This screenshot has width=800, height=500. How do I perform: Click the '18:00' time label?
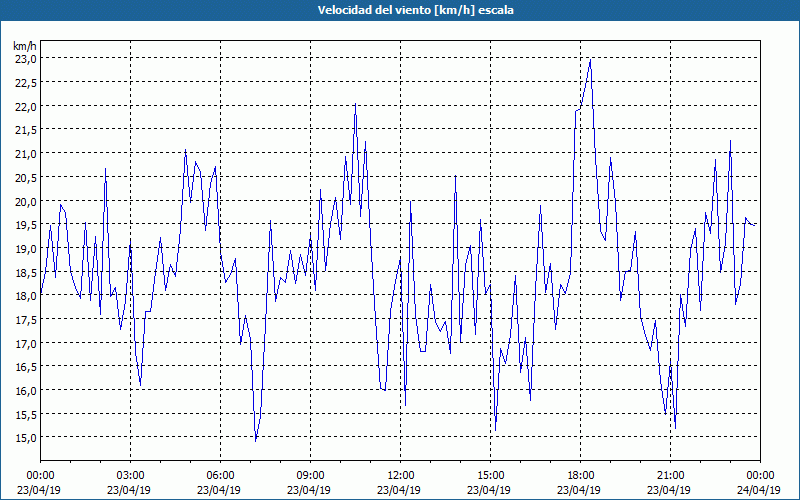(x=580, y=476)
